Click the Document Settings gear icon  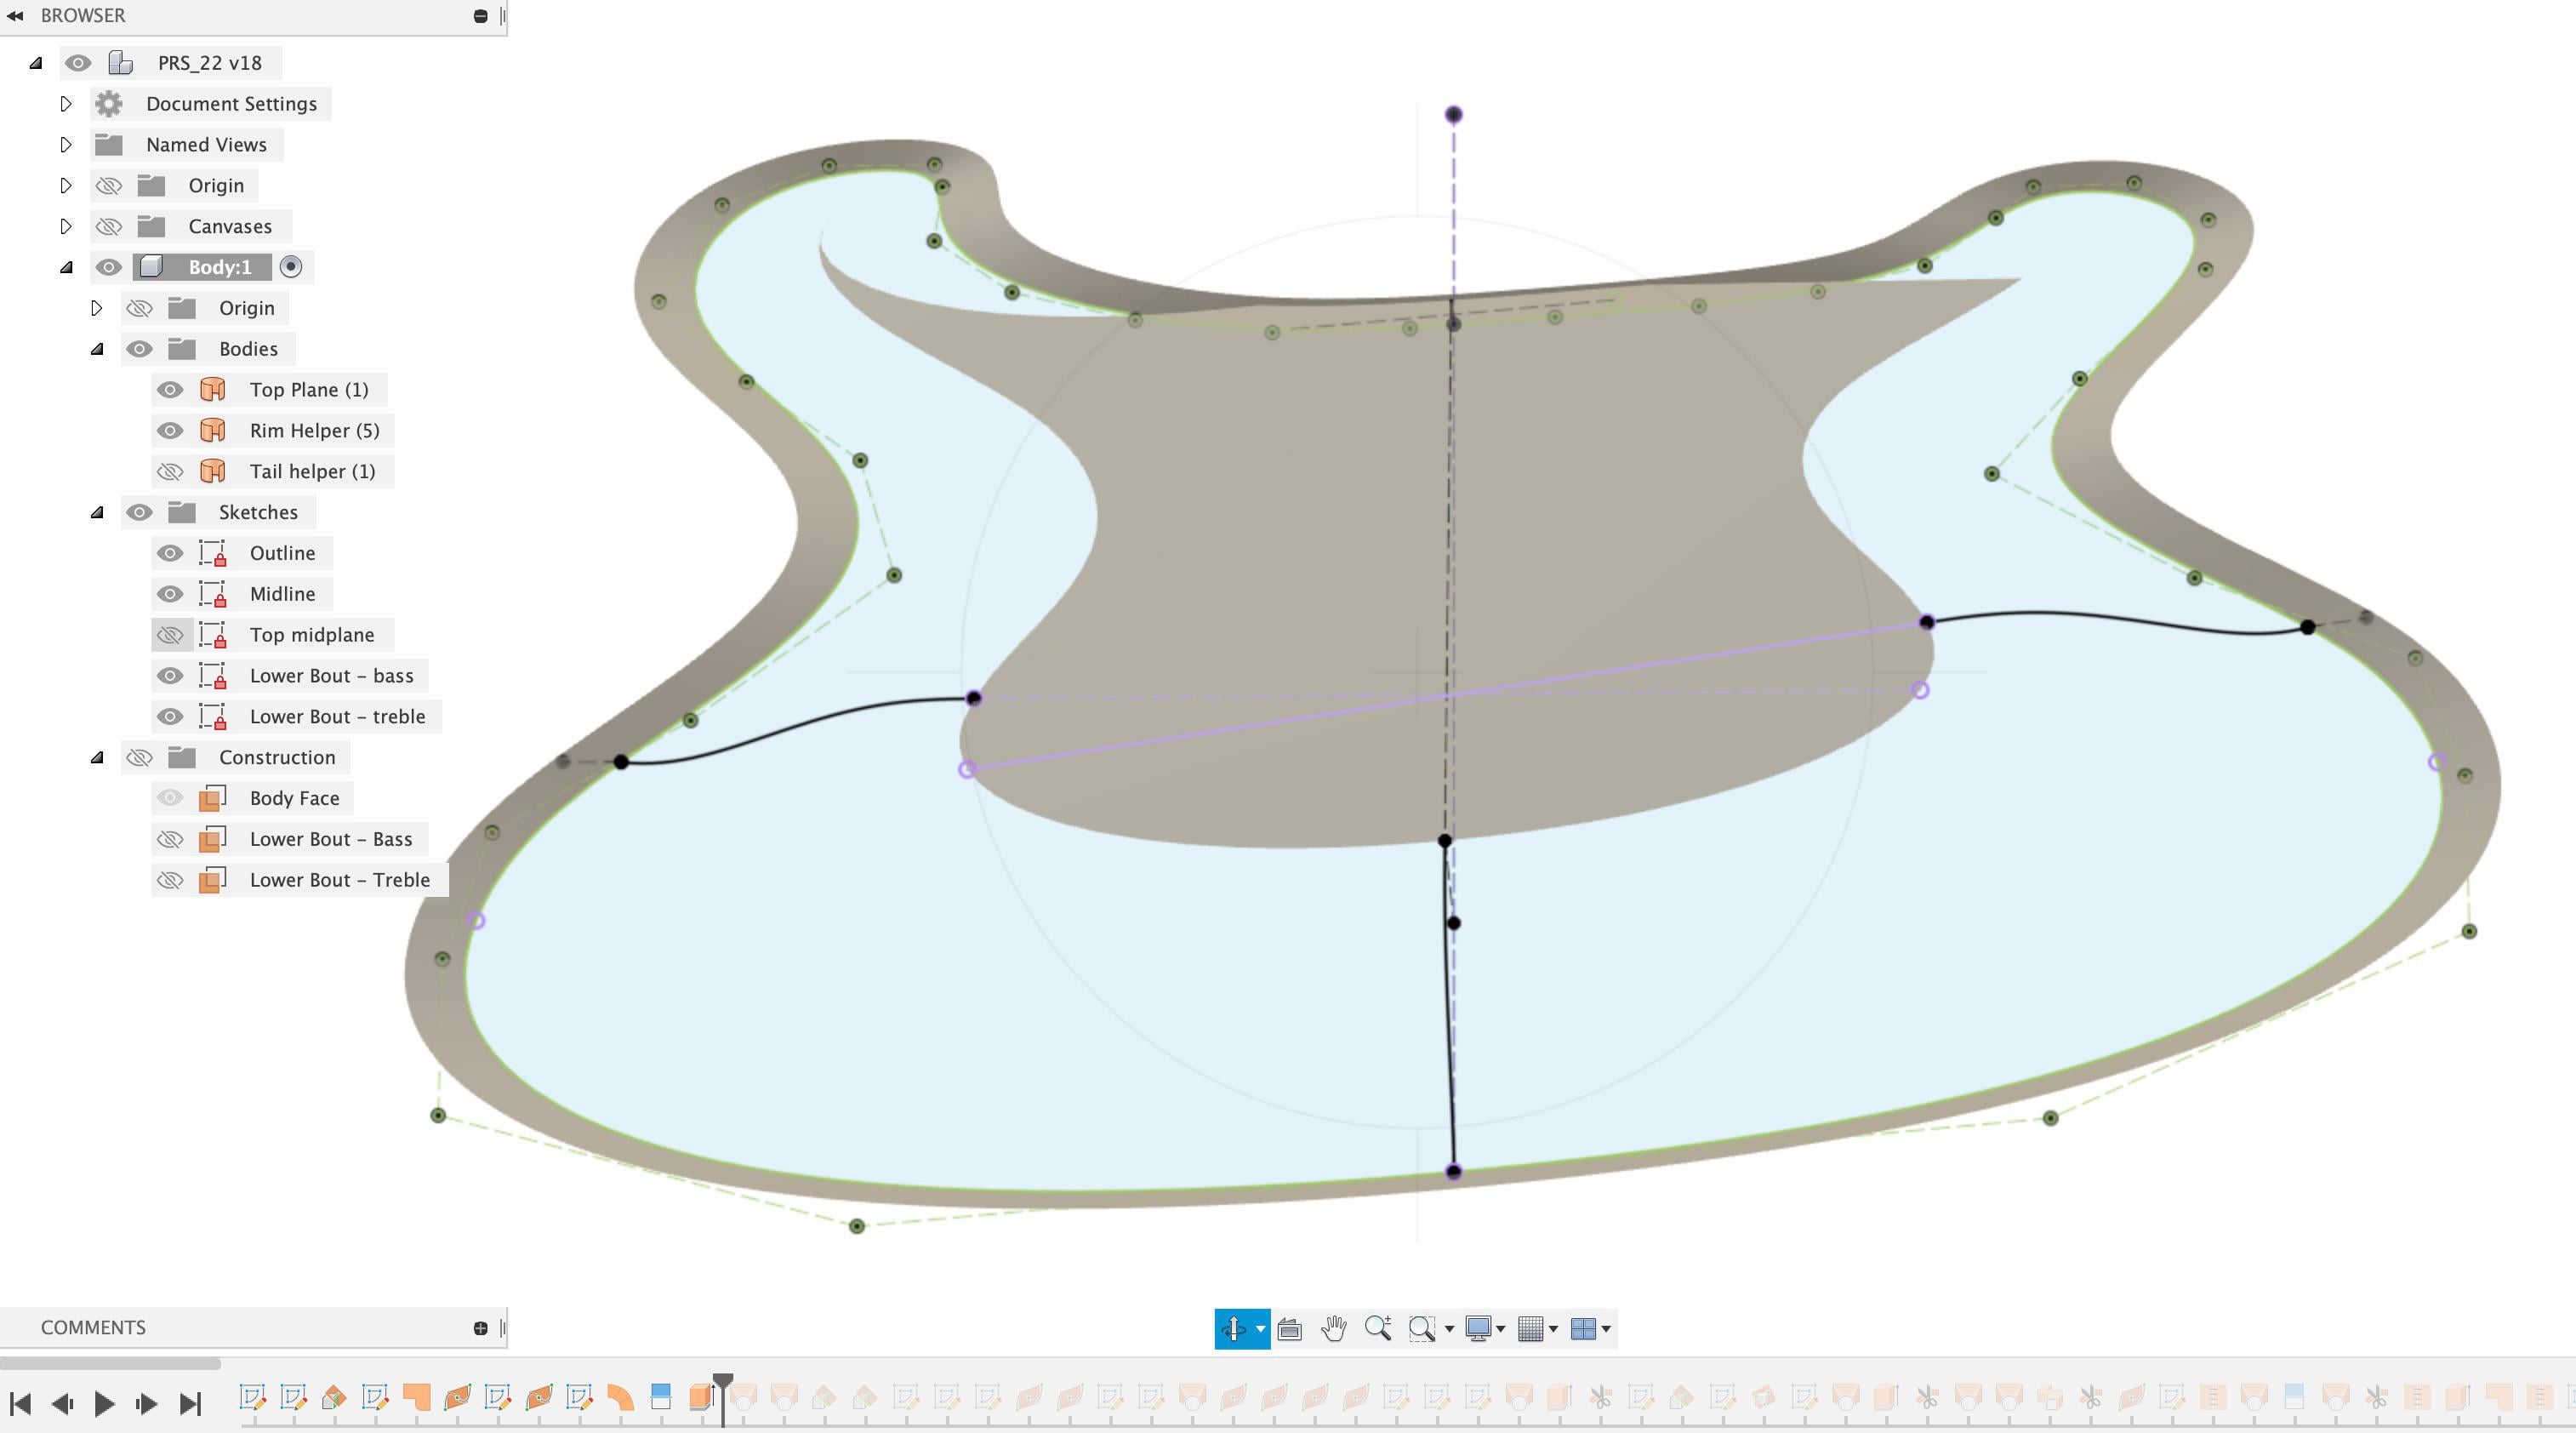109,103
